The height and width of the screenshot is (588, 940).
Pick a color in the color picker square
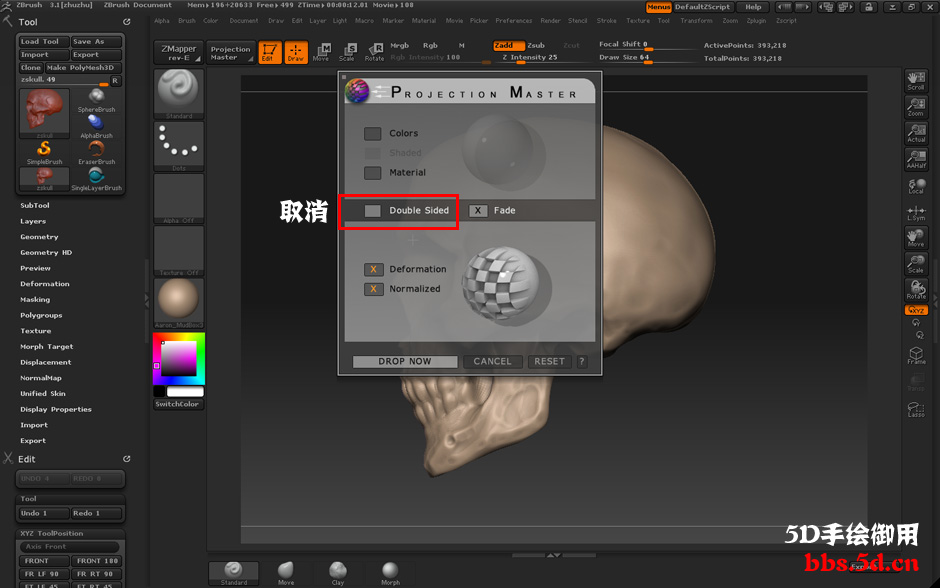tap(179, 358)
